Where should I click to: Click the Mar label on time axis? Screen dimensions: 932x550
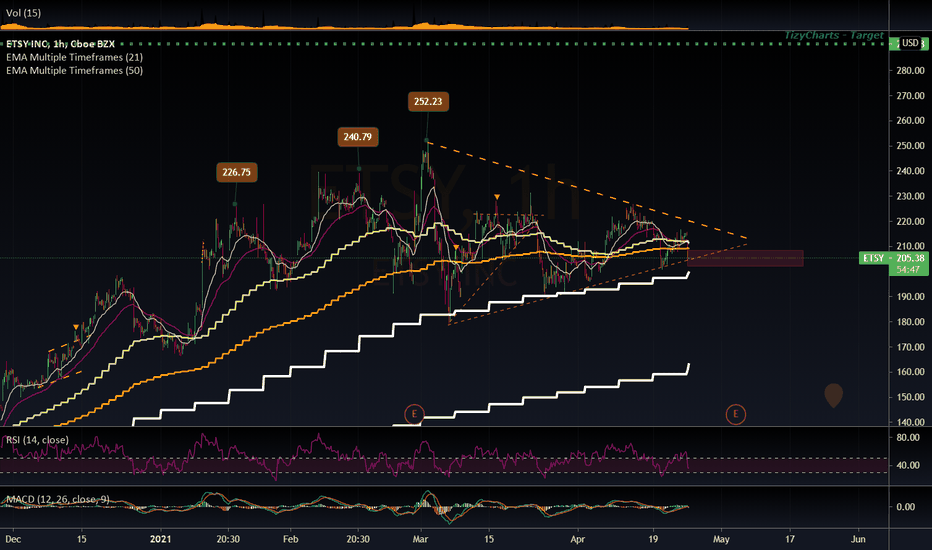(420, 539)
